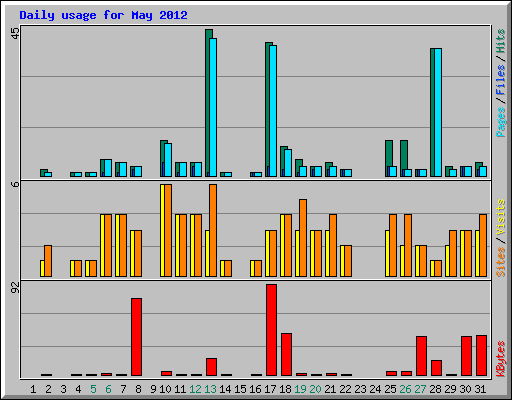Click the 'KBytes' legend label
The image size is (512, 400).
click(500, 359)
